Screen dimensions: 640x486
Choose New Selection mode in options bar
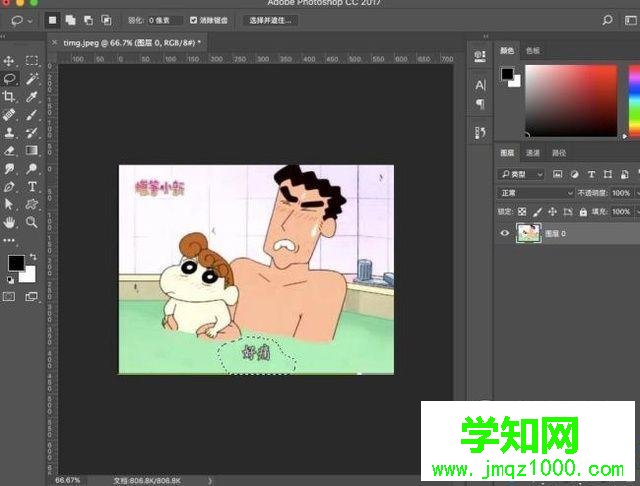click(x=53, y=20)
